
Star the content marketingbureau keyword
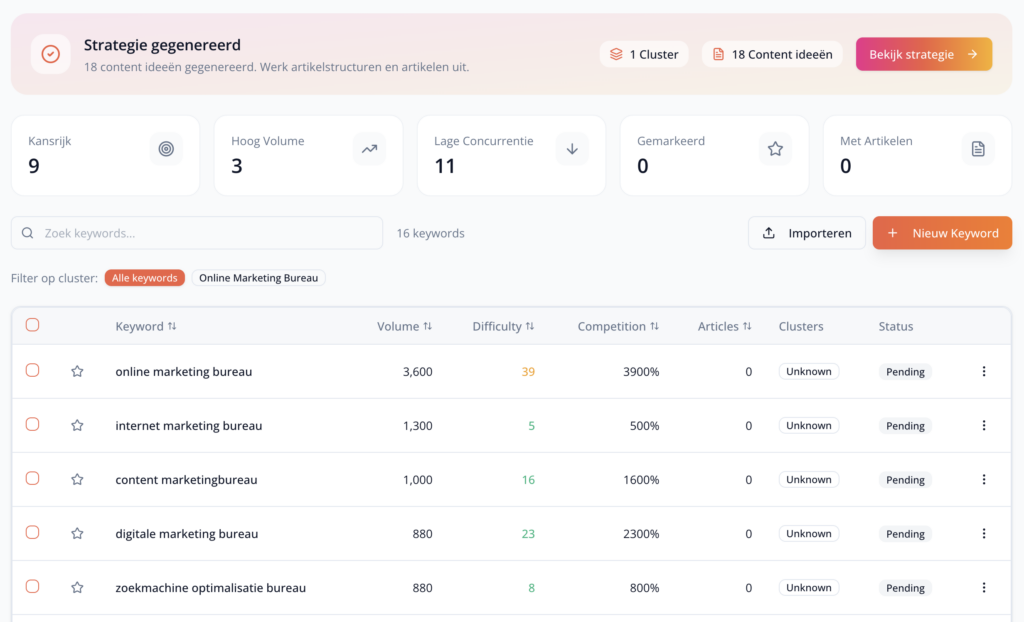click(x=77, y=479)
